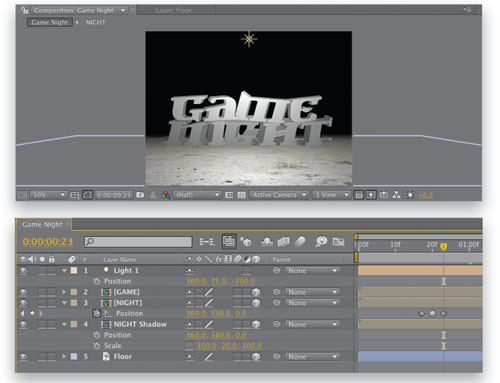The width and height of the screenshot is (500, 383).
Task: Go to the next keyframe on [NIGHT] Position
Action: click(41, 314)
